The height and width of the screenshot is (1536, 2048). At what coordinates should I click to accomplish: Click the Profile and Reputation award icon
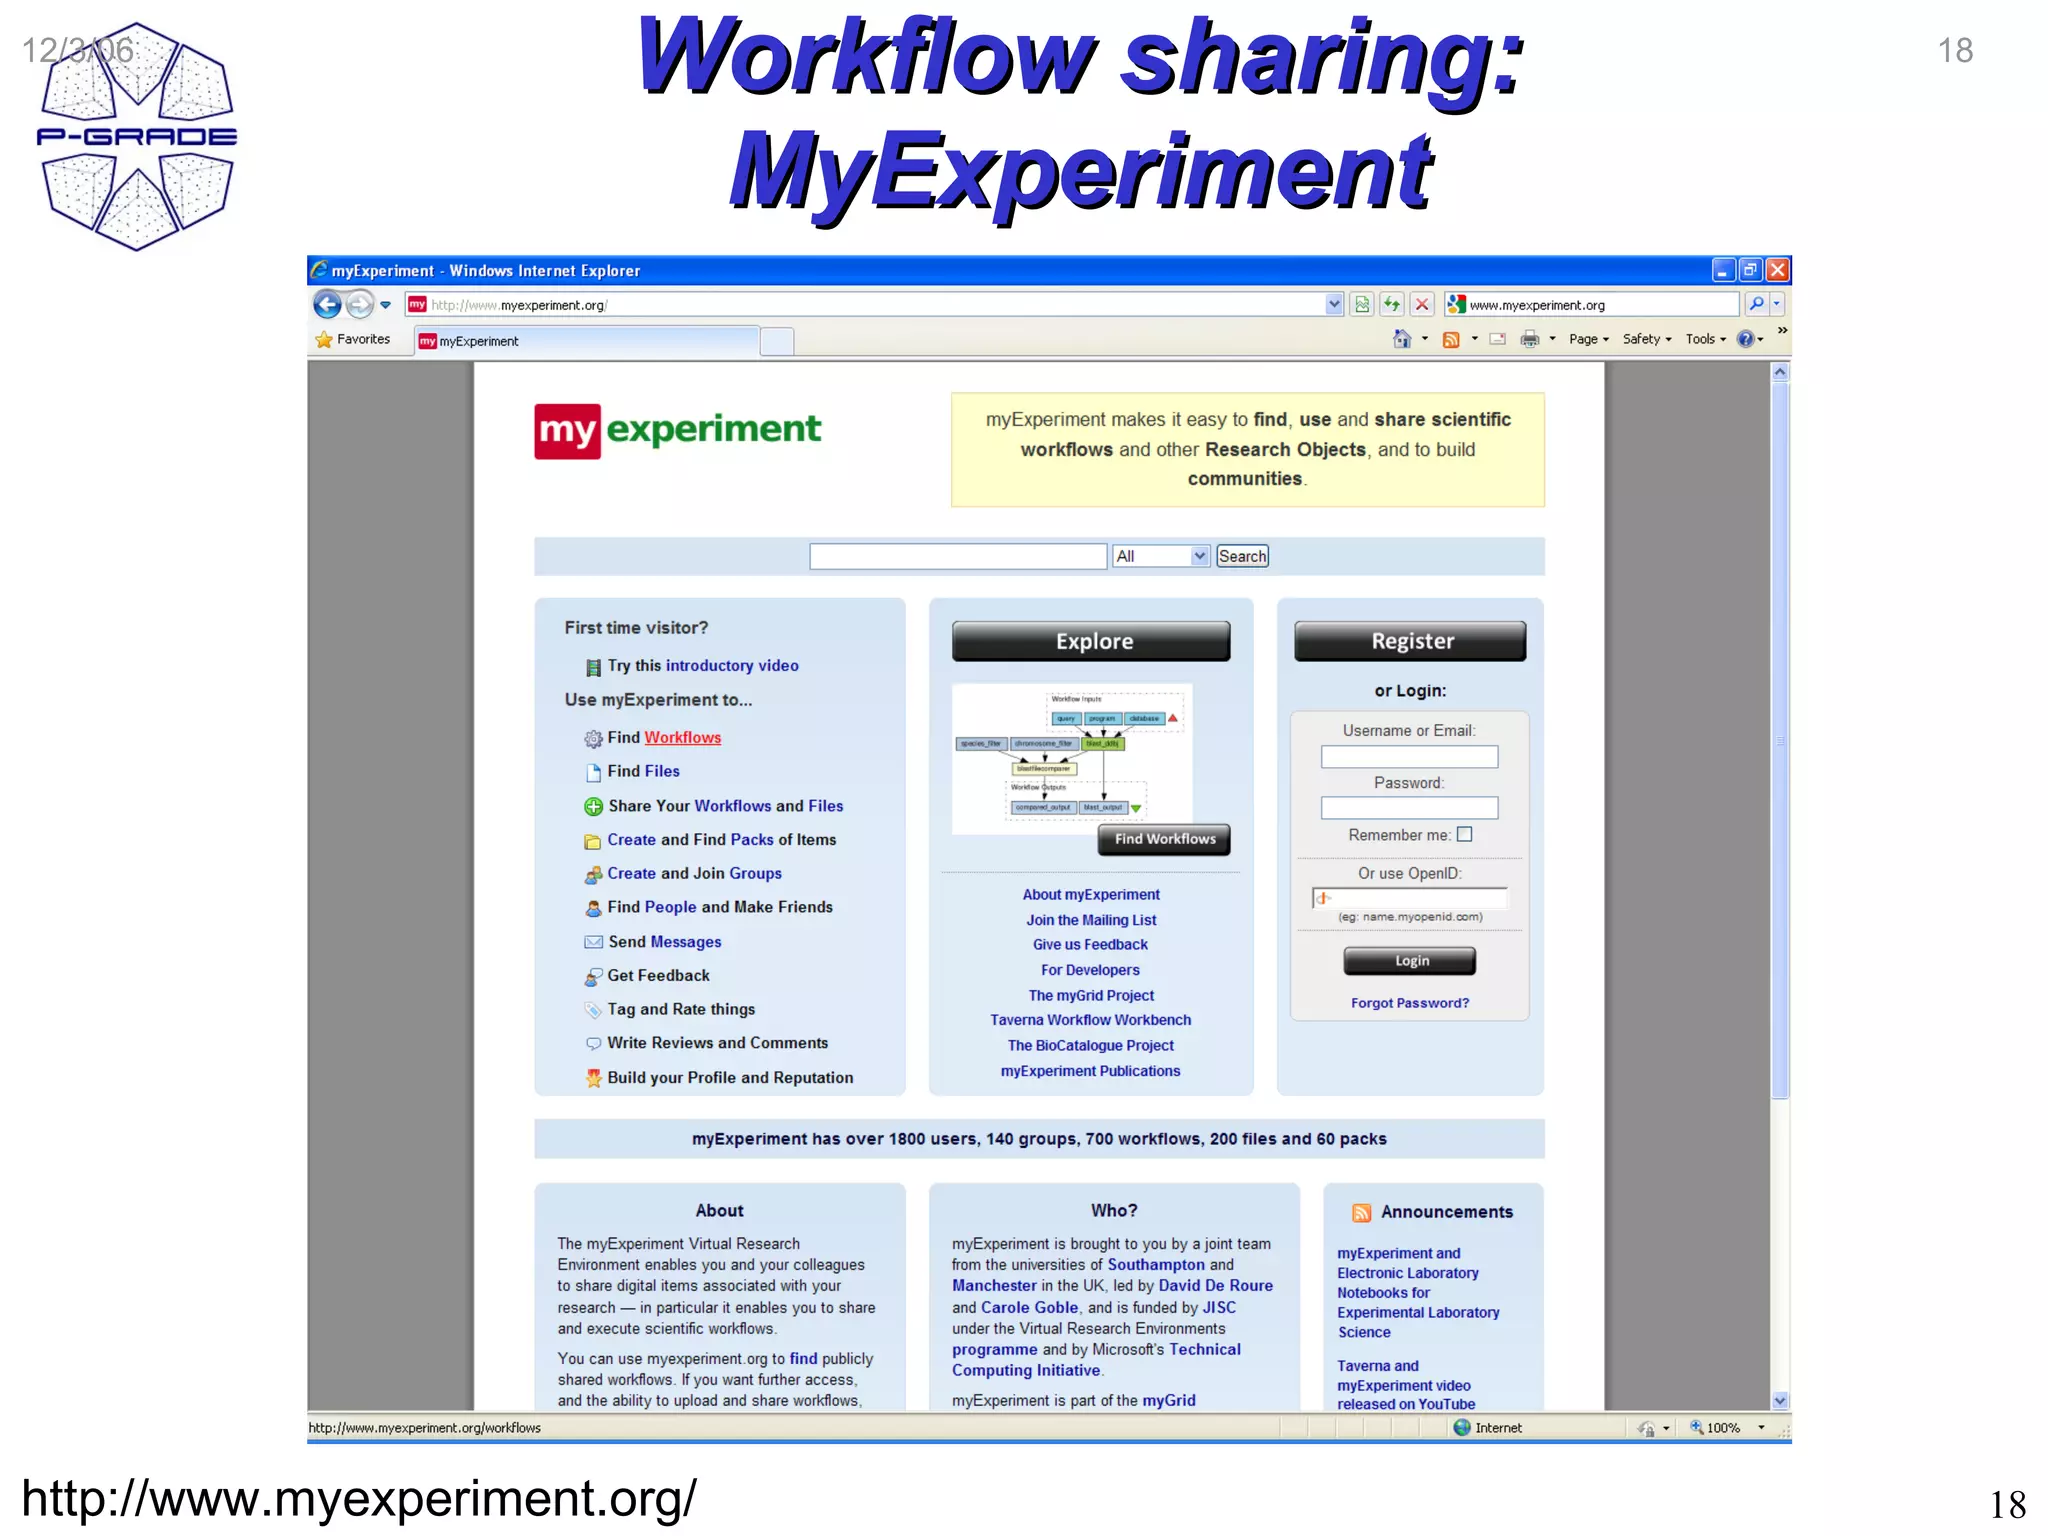click(593, 1078)
